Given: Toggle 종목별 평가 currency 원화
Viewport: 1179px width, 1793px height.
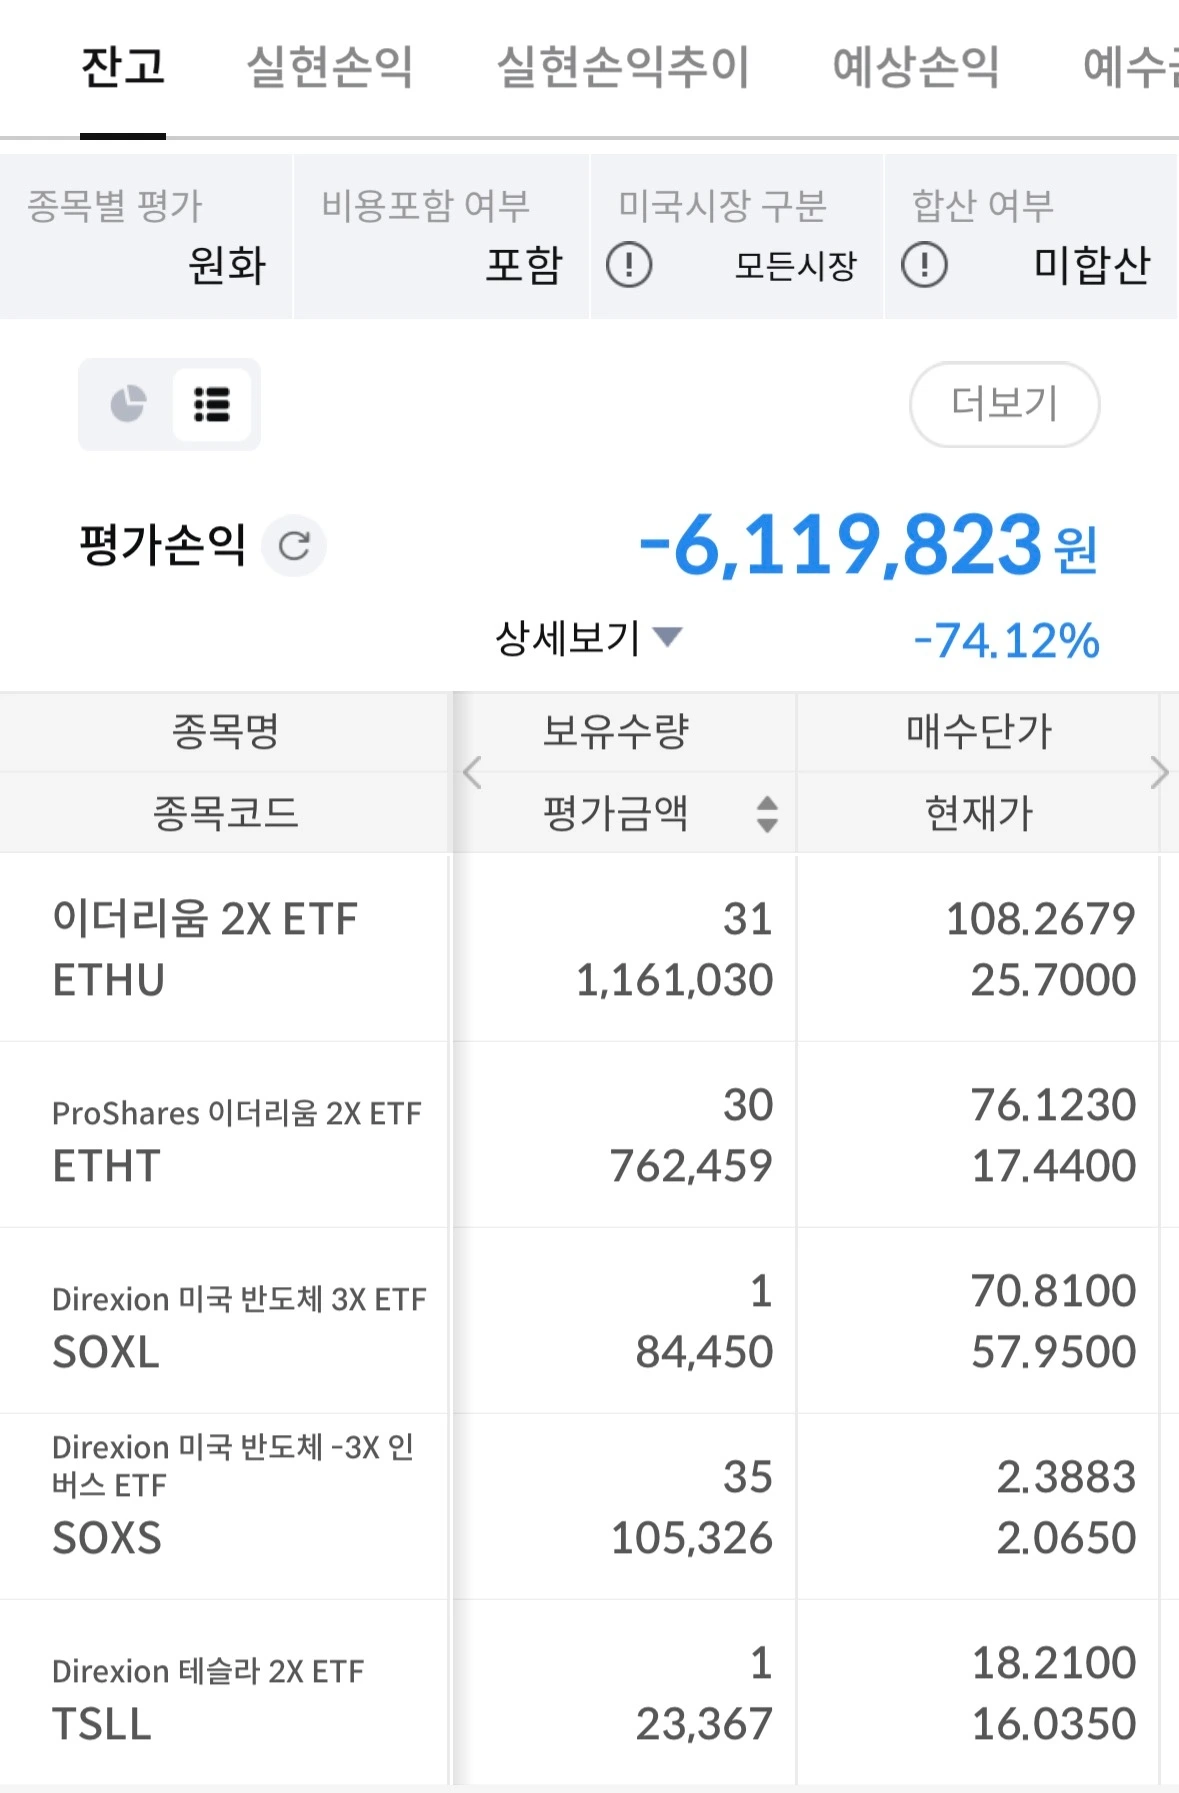Looking at the screenshot, I should pyautogui.click(x=146, y=238).
